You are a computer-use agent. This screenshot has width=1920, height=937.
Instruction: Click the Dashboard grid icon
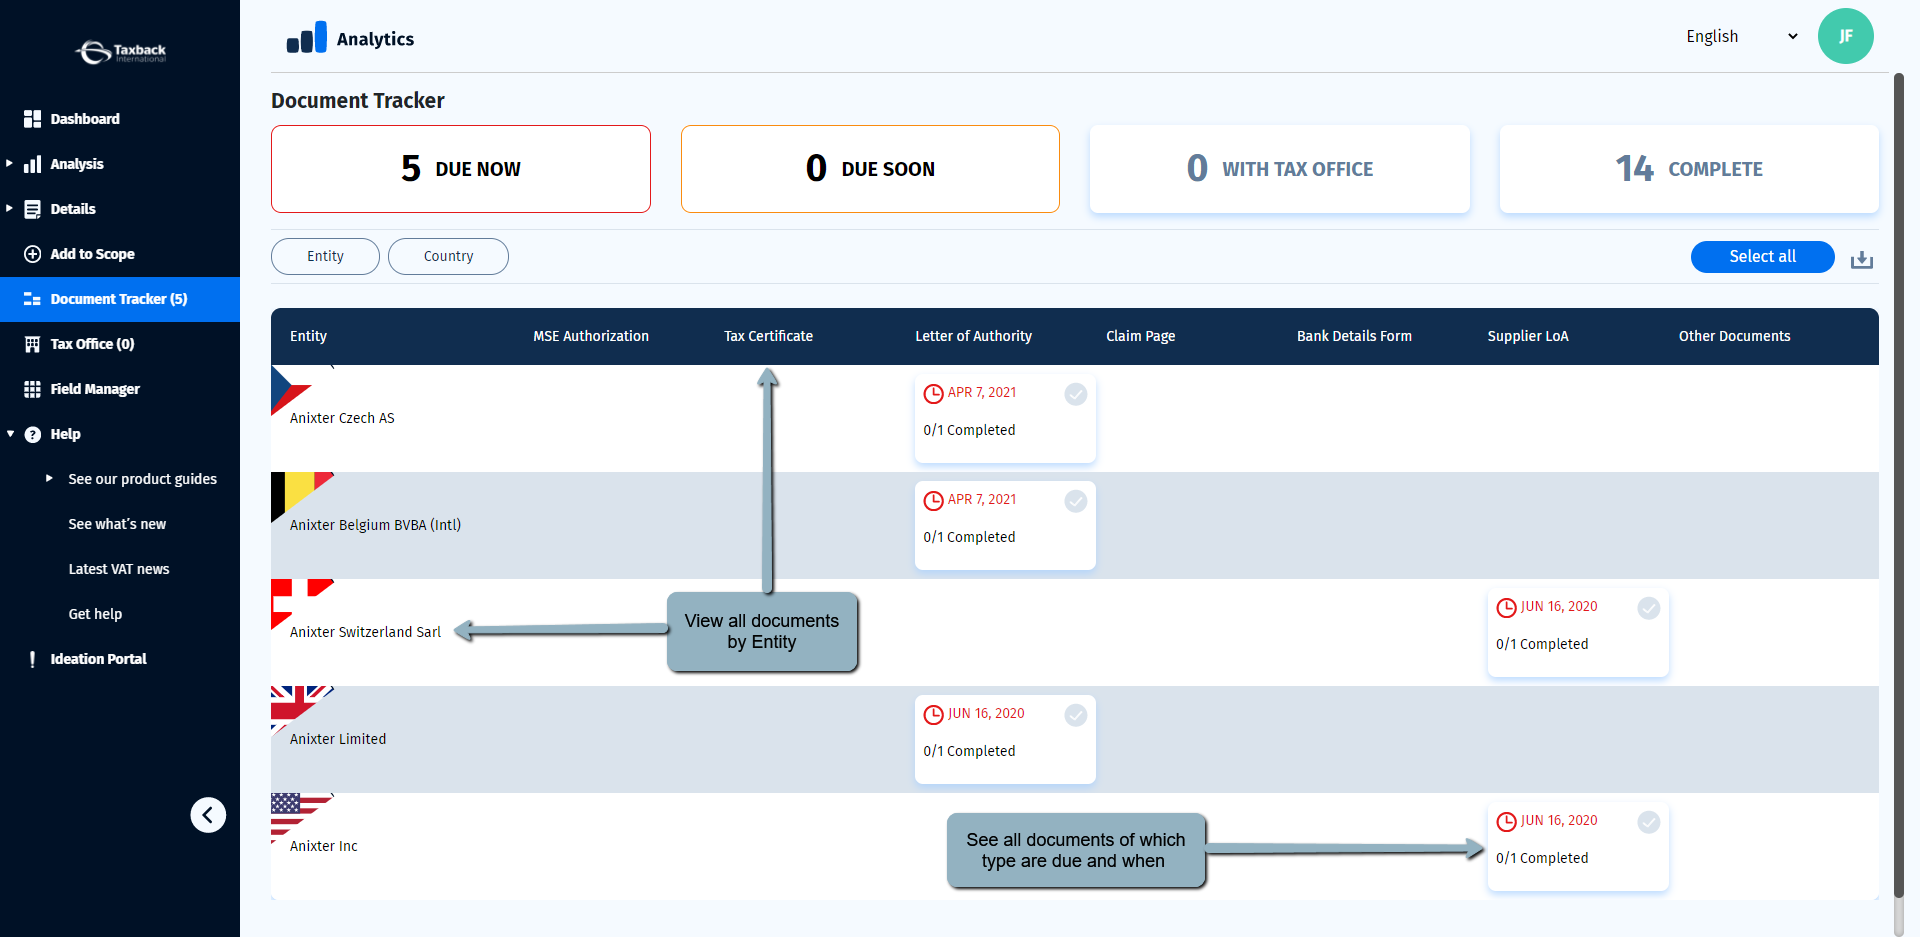click(32, 119)
